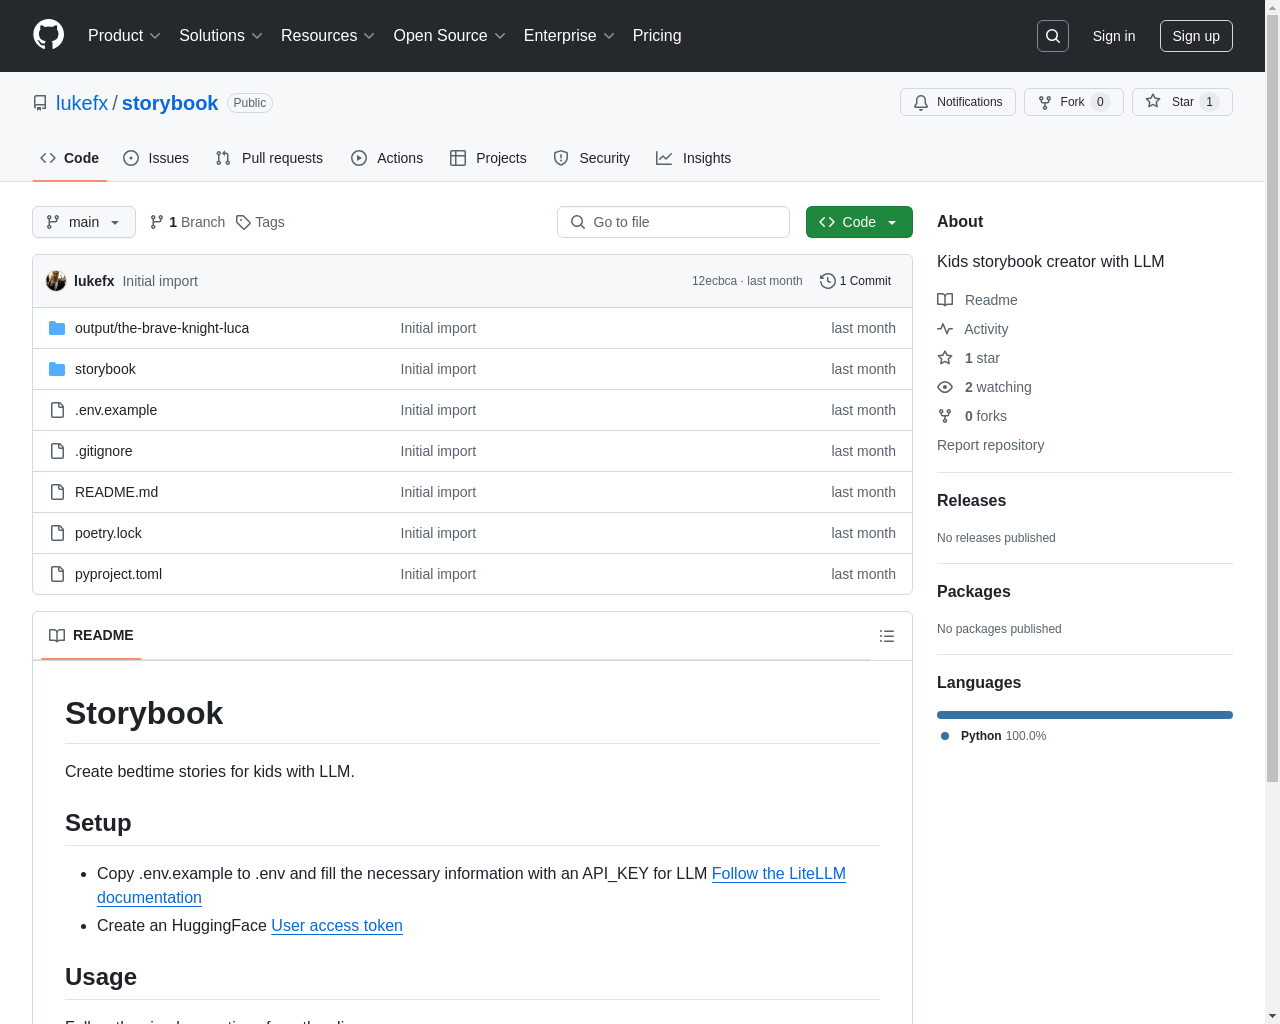The width and height of the screenshot is (1280, 1024).
Task: Open commit hash 12ecbca
Action: point(714,281)
